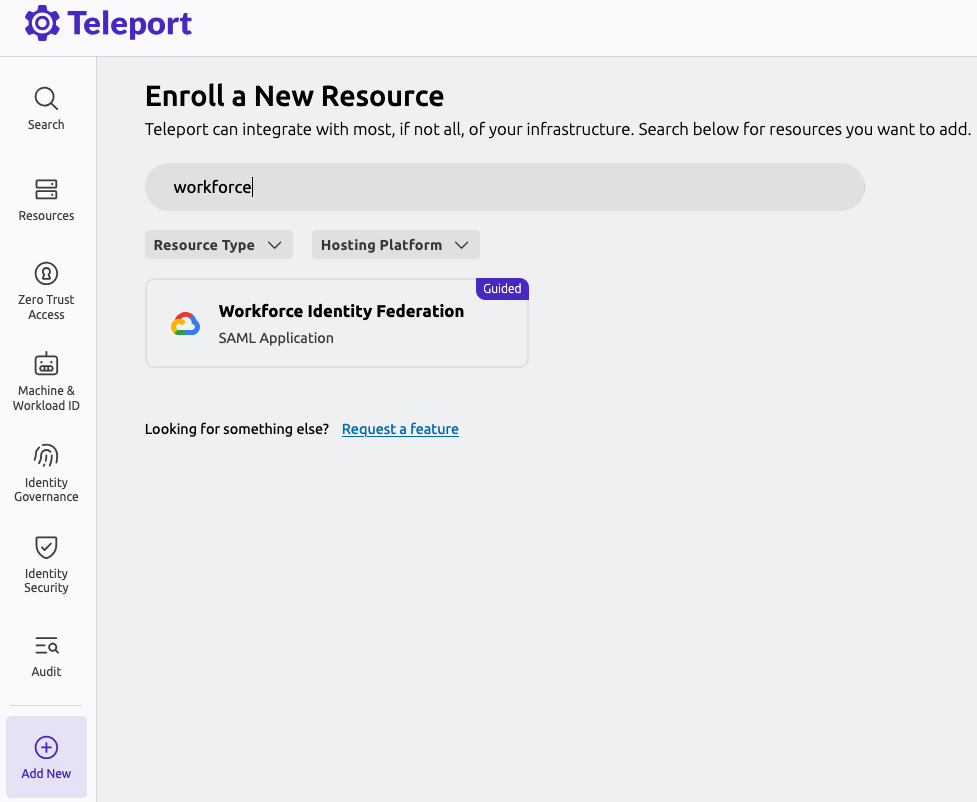Click the Teleport wordmark in the header
The image size is (977, 802).
pos(132,22)
